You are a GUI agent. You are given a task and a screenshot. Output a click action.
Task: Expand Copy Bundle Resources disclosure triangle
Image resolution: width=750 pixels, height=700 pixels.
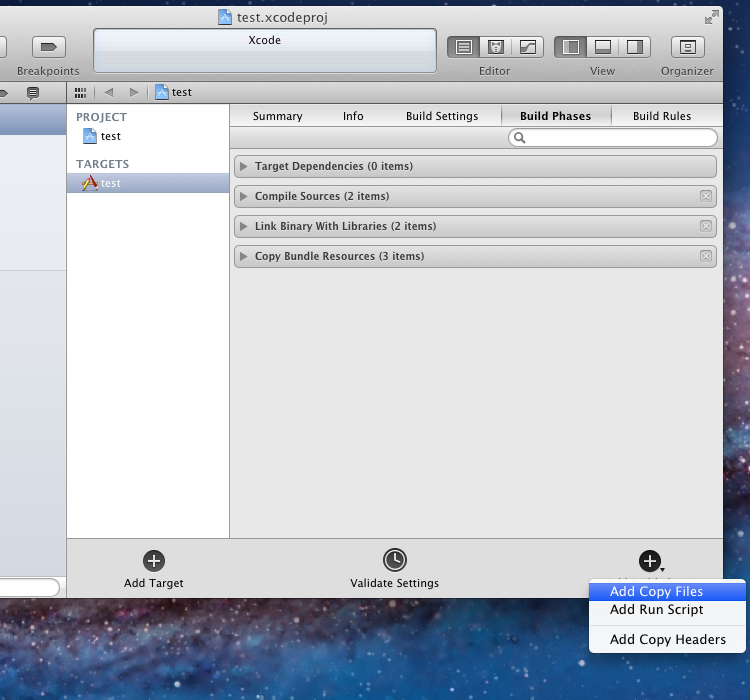244,256
